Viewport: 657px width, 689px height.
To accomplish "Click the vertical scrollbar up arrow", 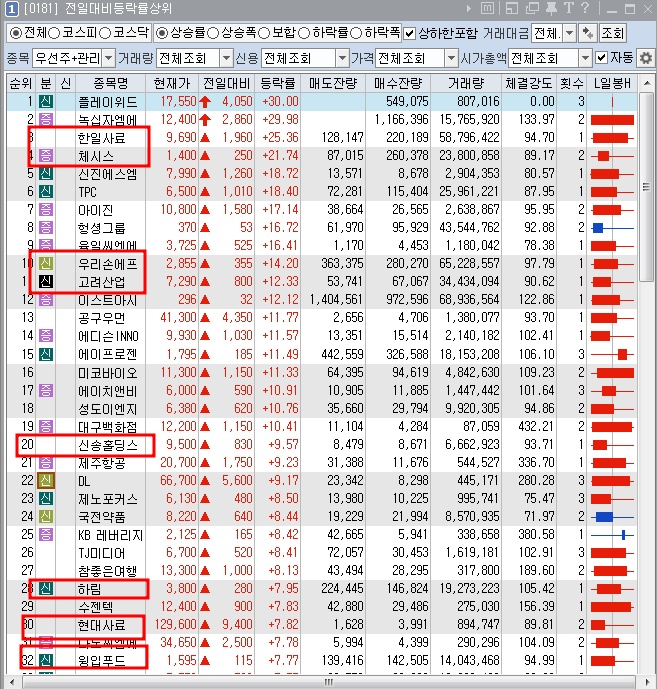I will (x=646, y=83).
